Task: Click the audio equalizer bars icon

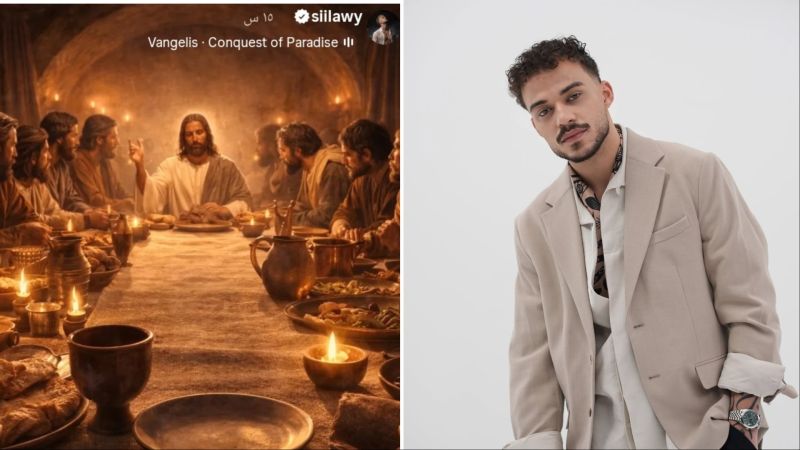Action: 348,42
